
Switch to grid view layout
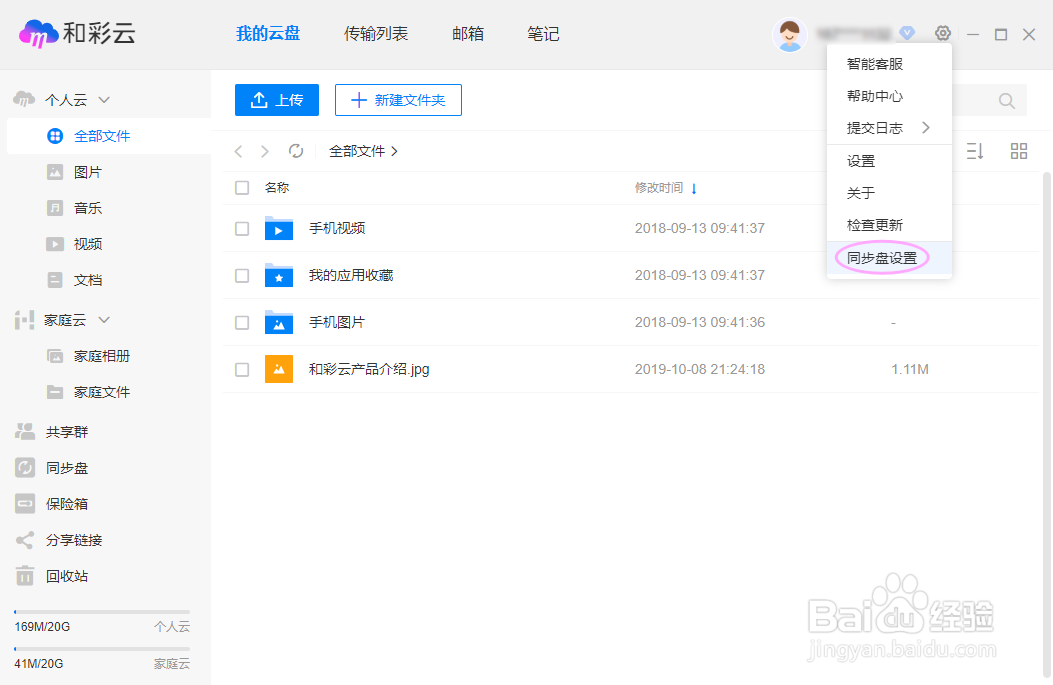[1018, 151]
